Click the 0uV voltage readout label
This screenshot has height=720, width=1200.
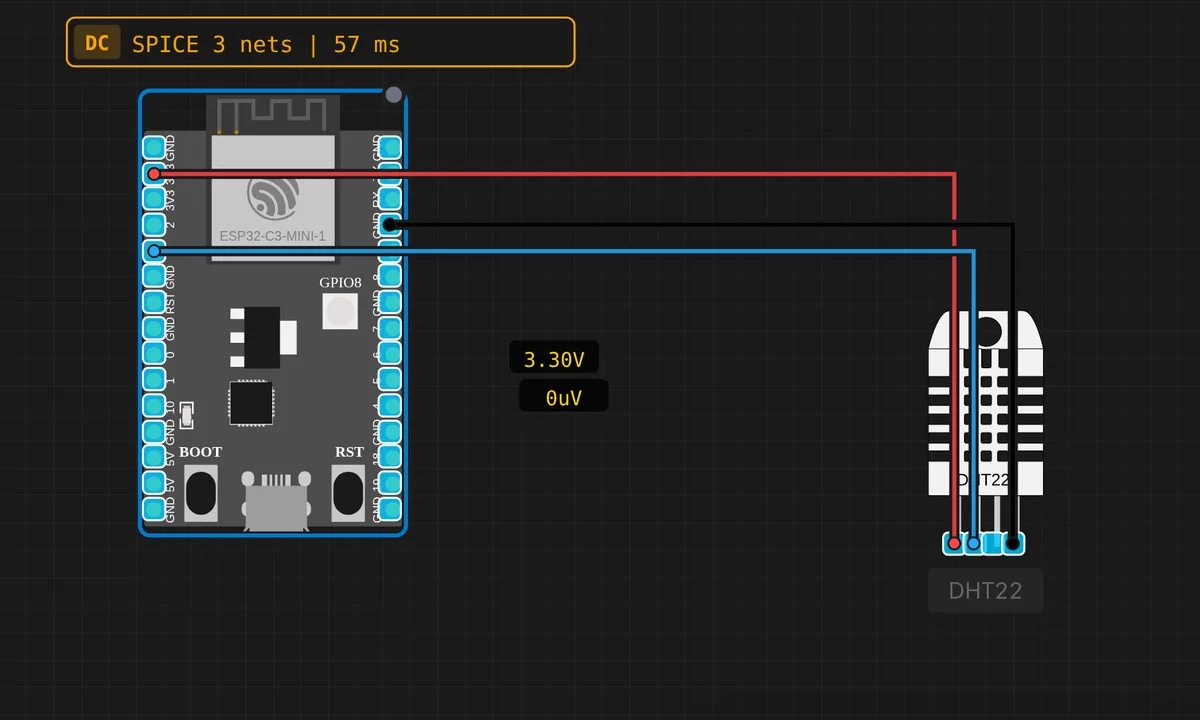(563, 397)
